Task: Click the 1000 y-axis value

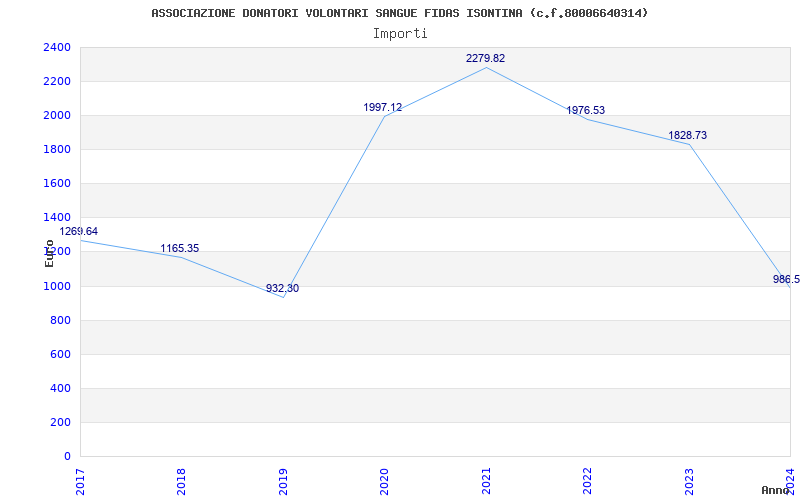Action: click(x=57, y=286)
